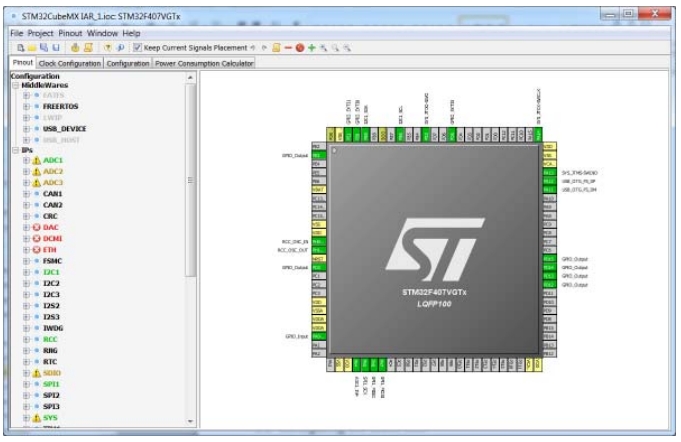
Task: Click the warning icon beside ADC1
Action: (x=37, y=160)
